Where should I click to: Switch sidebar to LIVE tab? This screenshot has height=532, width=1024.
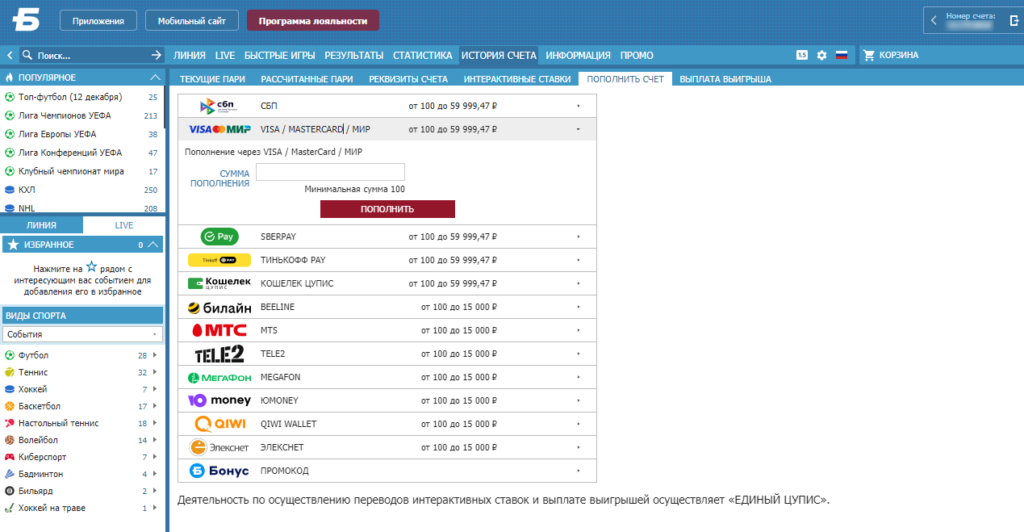point(124,225)
